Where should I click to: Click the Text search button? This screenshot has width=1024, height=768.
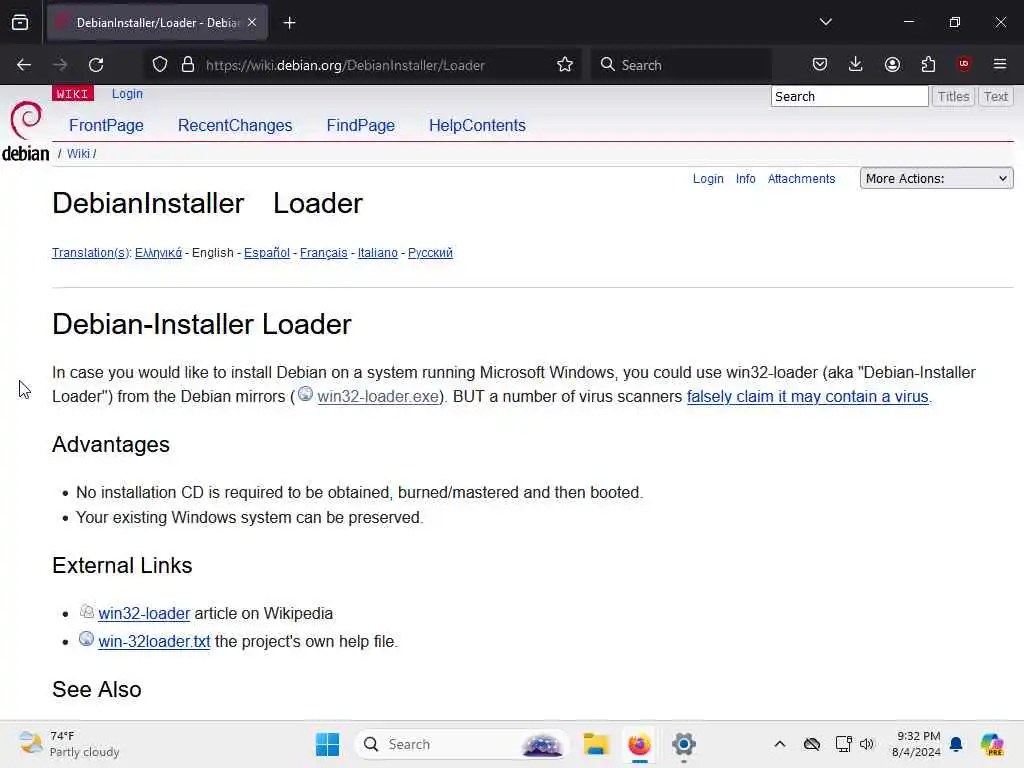[996, 96]
